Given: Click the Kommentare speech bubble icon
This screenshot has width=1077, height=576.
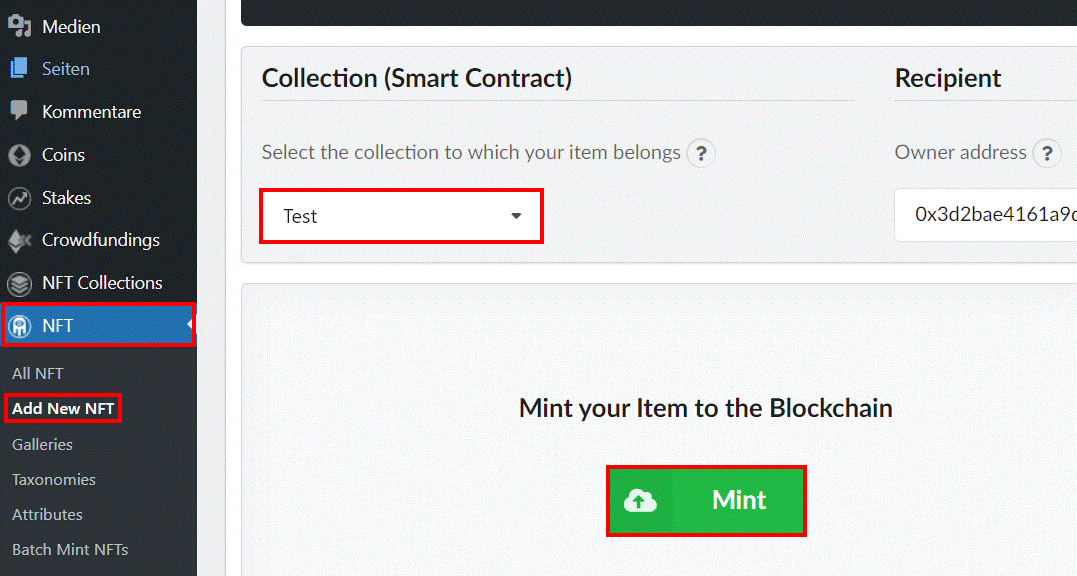Looking at the screenshot, I should [19, 111].
